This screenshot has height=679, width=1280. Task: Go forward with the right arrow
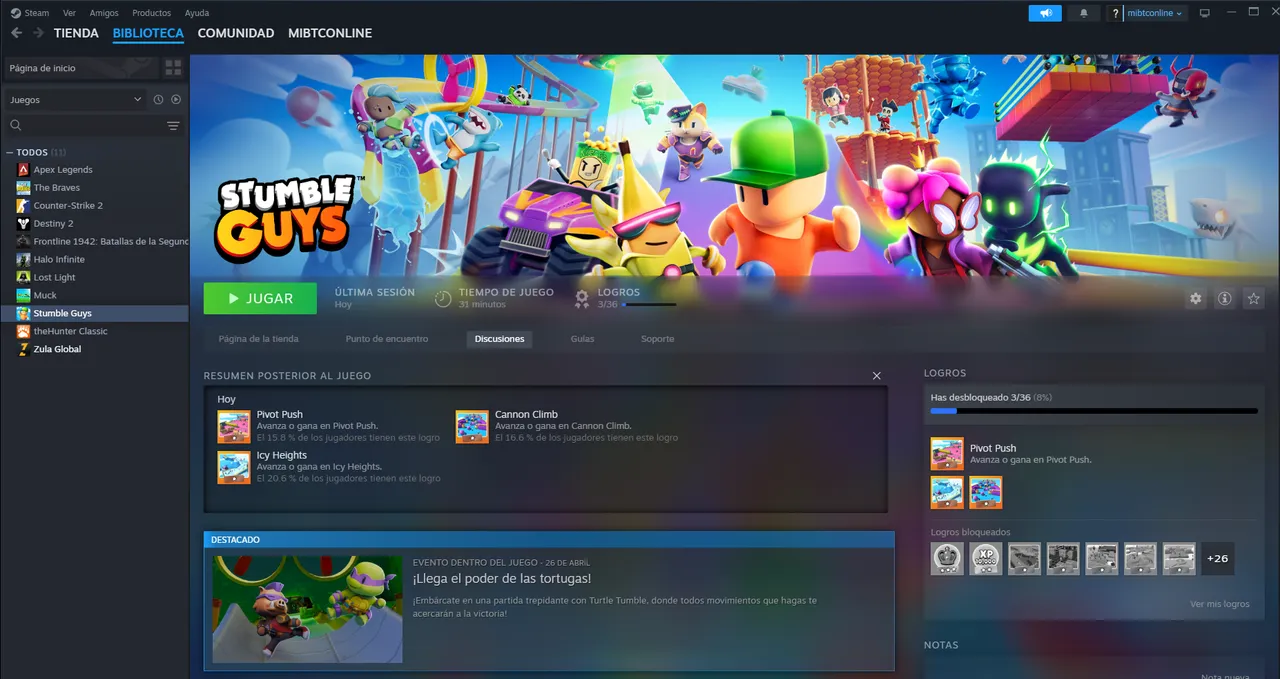[x=38, y=33]
